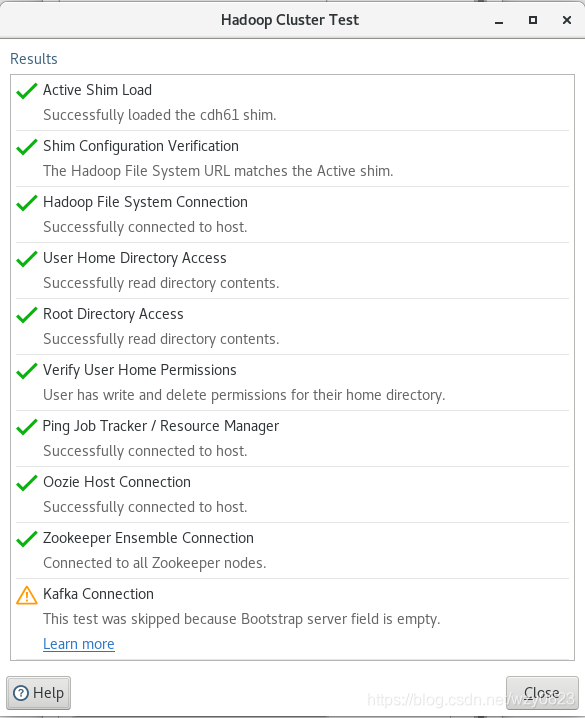Click the green check for User Home Directory Access
Screen dimensions: 585x718
[x=27, y=259]
